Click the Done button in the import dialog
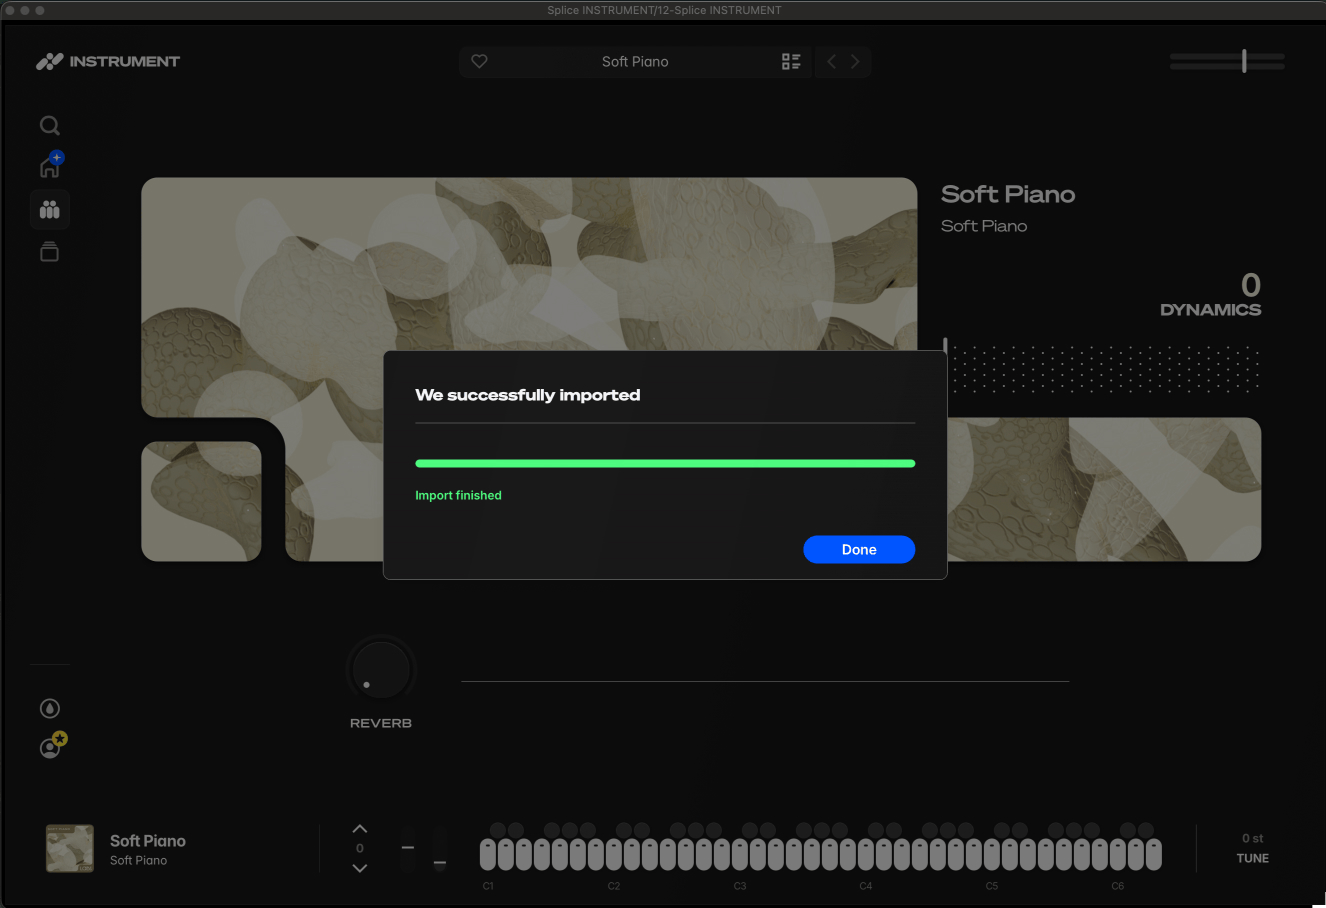 859,549
